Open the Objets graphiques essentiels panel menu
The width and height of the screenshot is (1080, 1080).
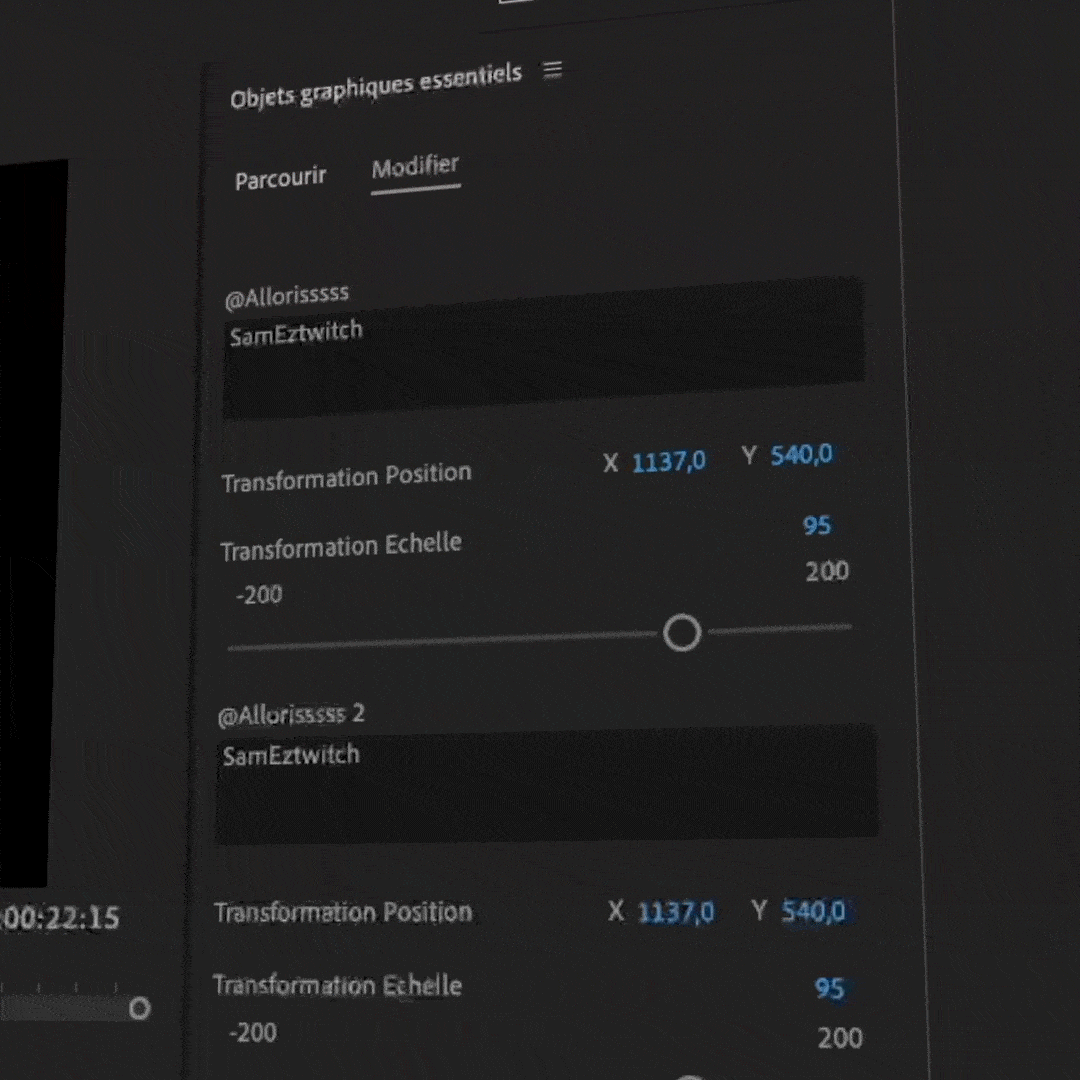(552, 70)
